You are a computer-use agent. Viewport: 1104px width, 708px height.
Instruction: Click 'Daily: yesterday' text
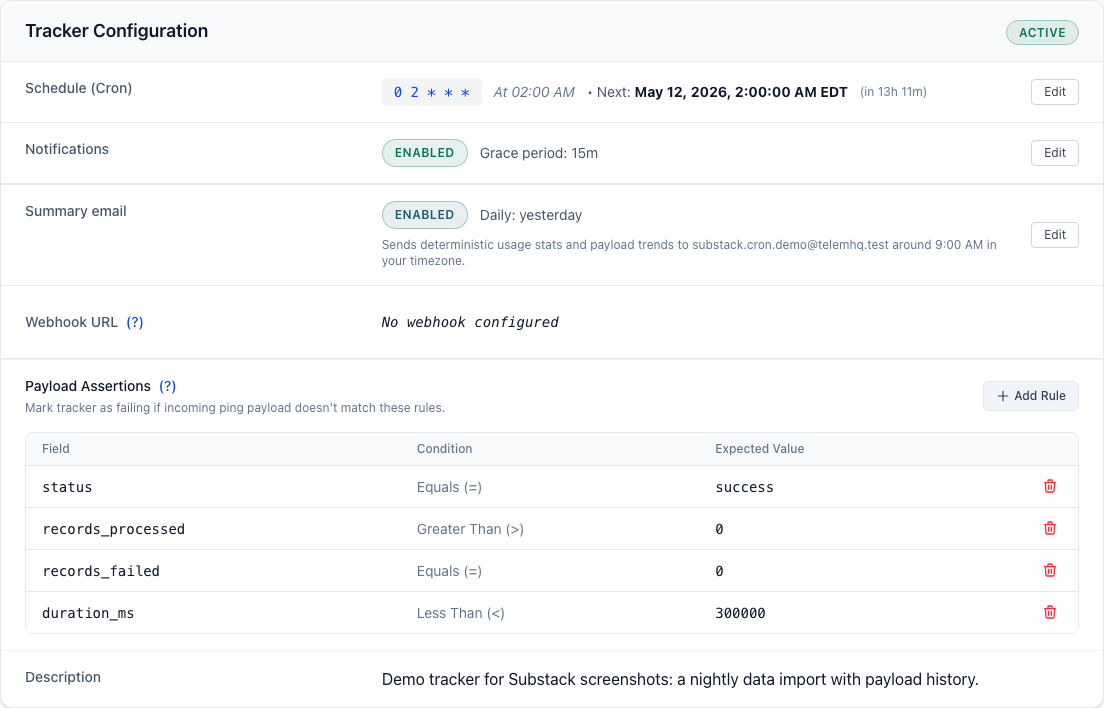tap(531, 215)
